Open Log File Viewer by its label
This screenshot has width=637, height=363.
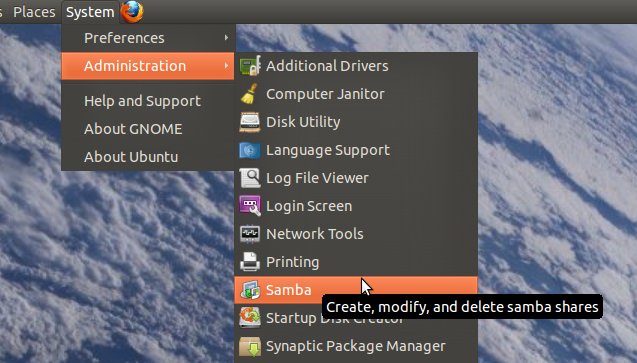[317, 178]
